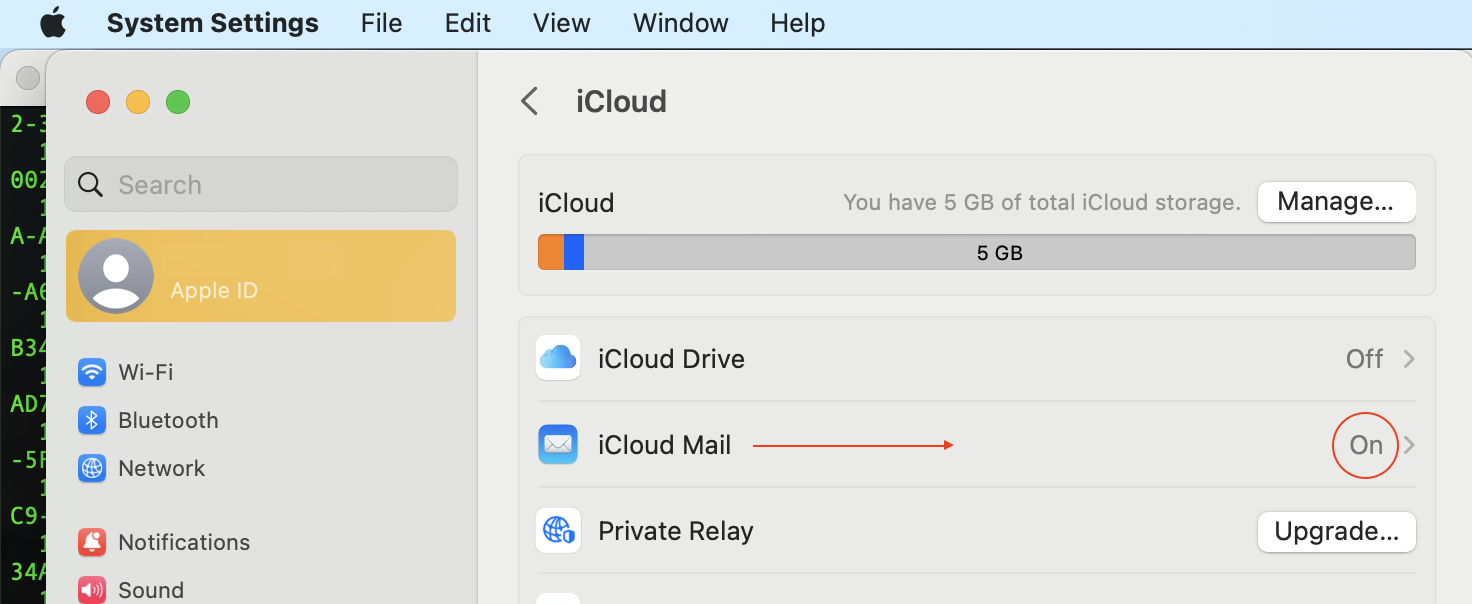Click the yellow minimize window button
The image size is (1472, 604).
click(x=138, y=102)
